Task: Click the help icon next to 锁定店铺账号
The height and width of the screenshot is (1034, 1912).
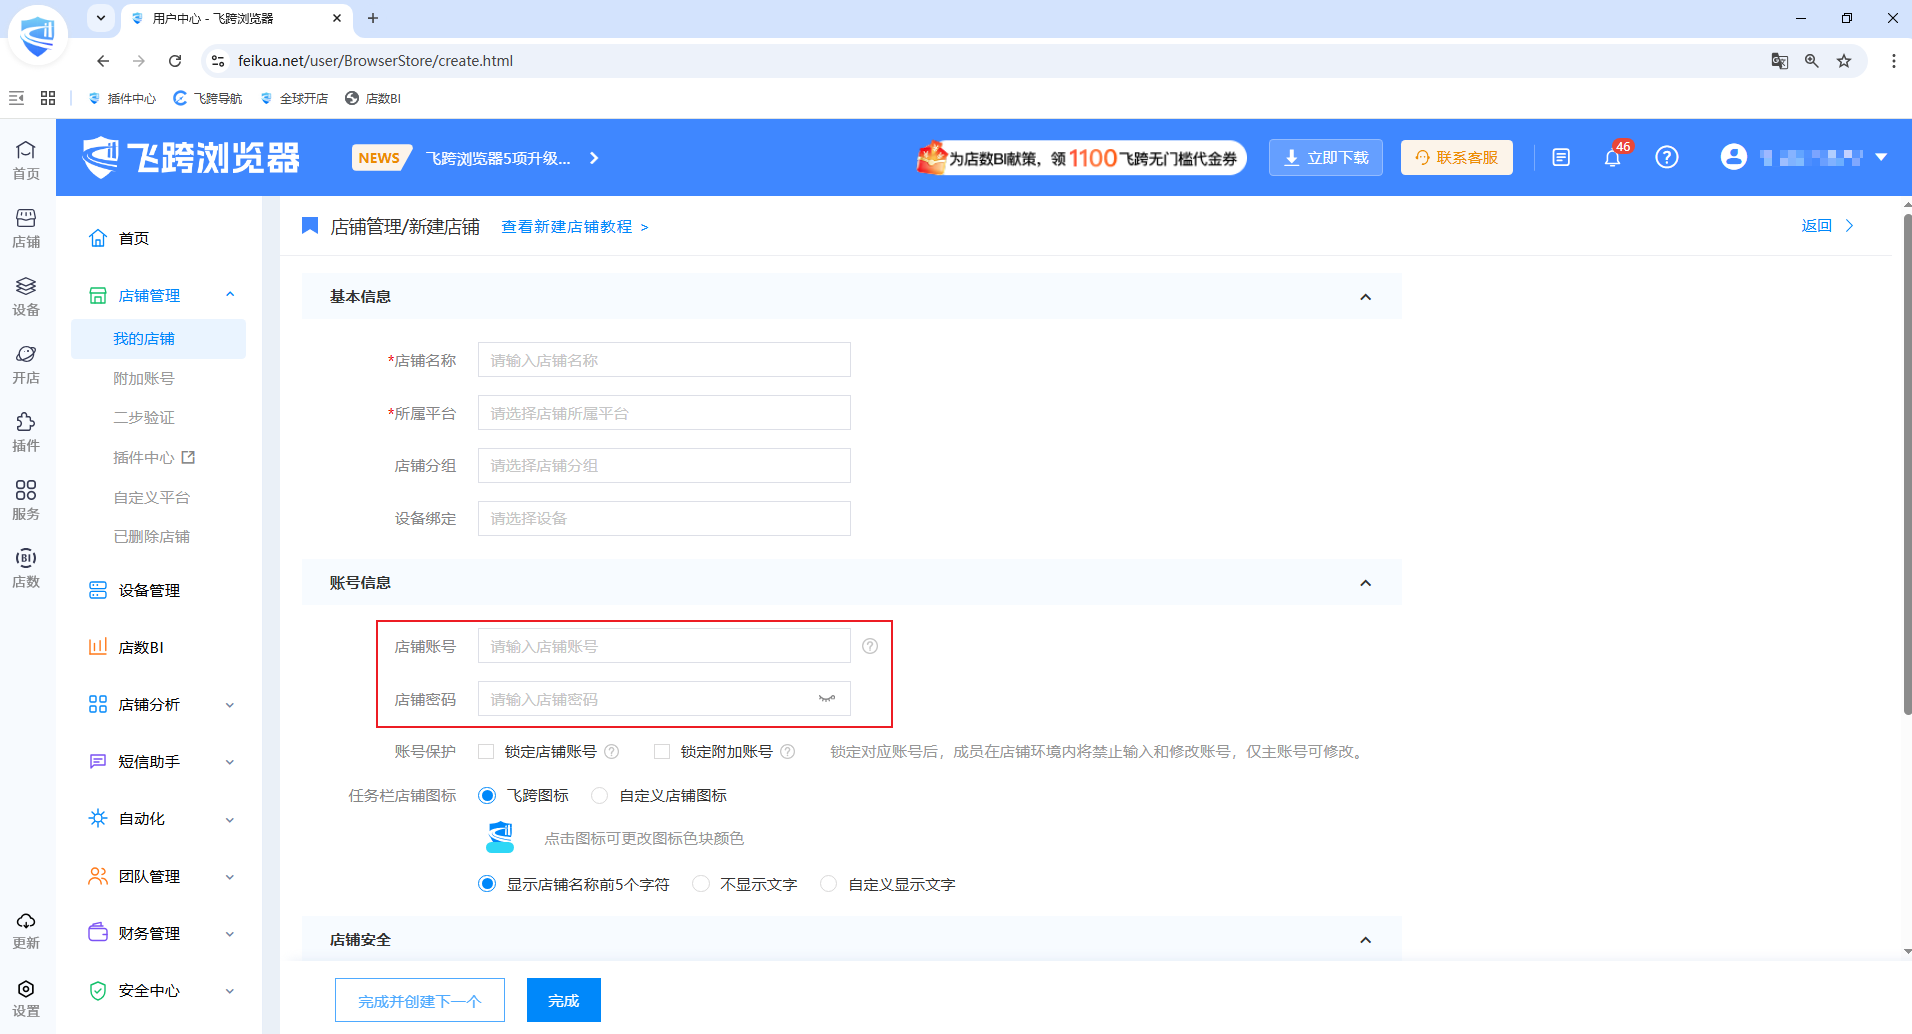Action: [612, 751]
